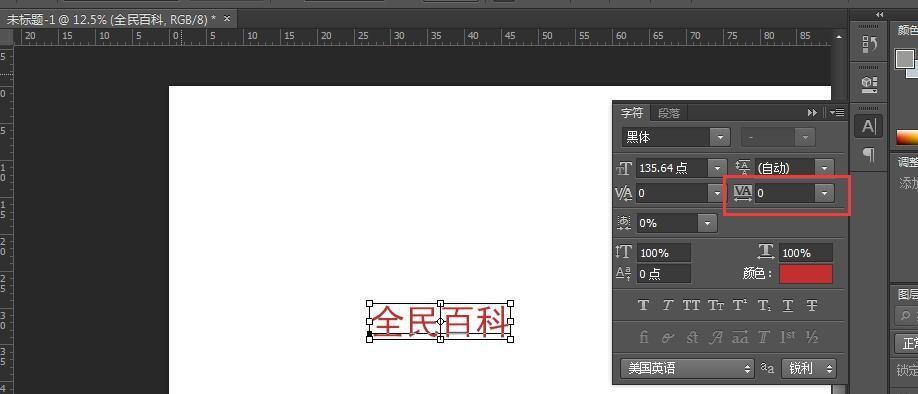This screenshot has height=394, width=918.
Task: Toggle Subscript text style
Action: tap(764, 305)
